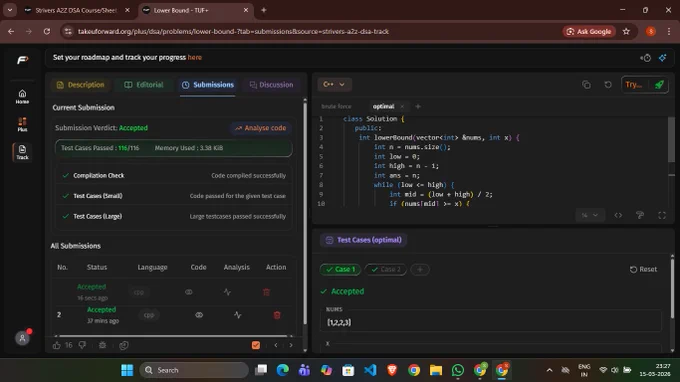The image size is (680, 382).
Task: Click the reset code icon in editor toolbar
Action: (608, 85)
